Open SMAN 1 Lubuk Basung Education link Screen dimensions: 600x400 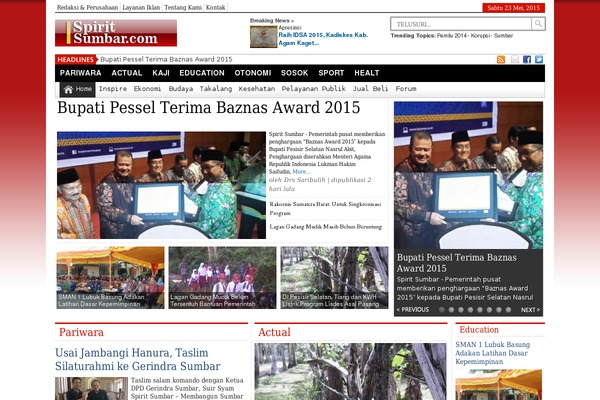click(493, 353)
